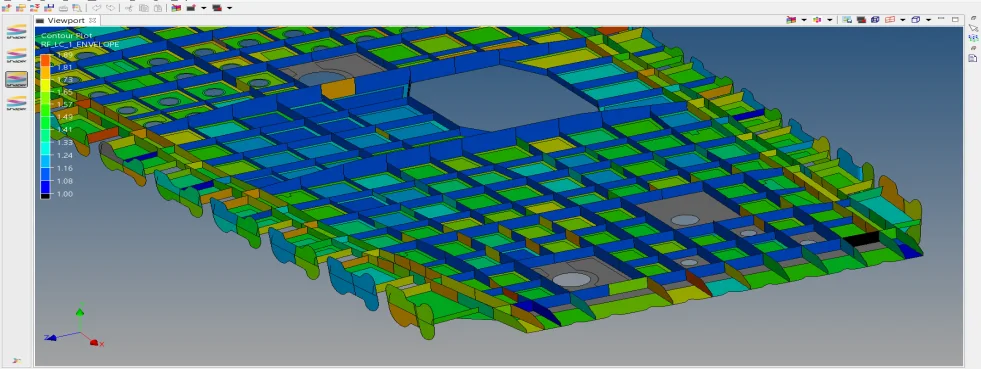Click the dark monitor icon with red corner, top-left toolbar
Viewport: 981px width, 369px height.
217,8
